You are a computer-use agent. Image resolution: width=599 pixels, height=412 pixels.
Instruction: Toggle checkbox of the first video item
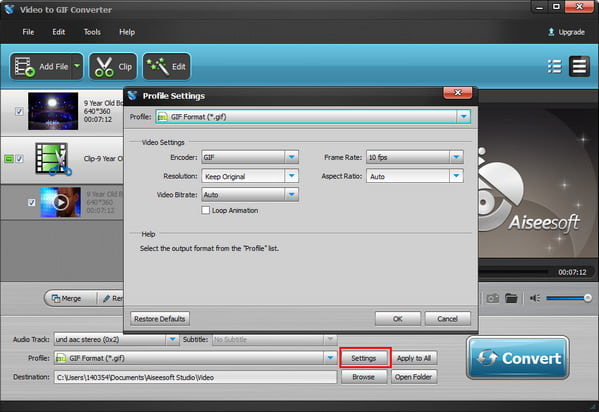(x=19, y=111)
